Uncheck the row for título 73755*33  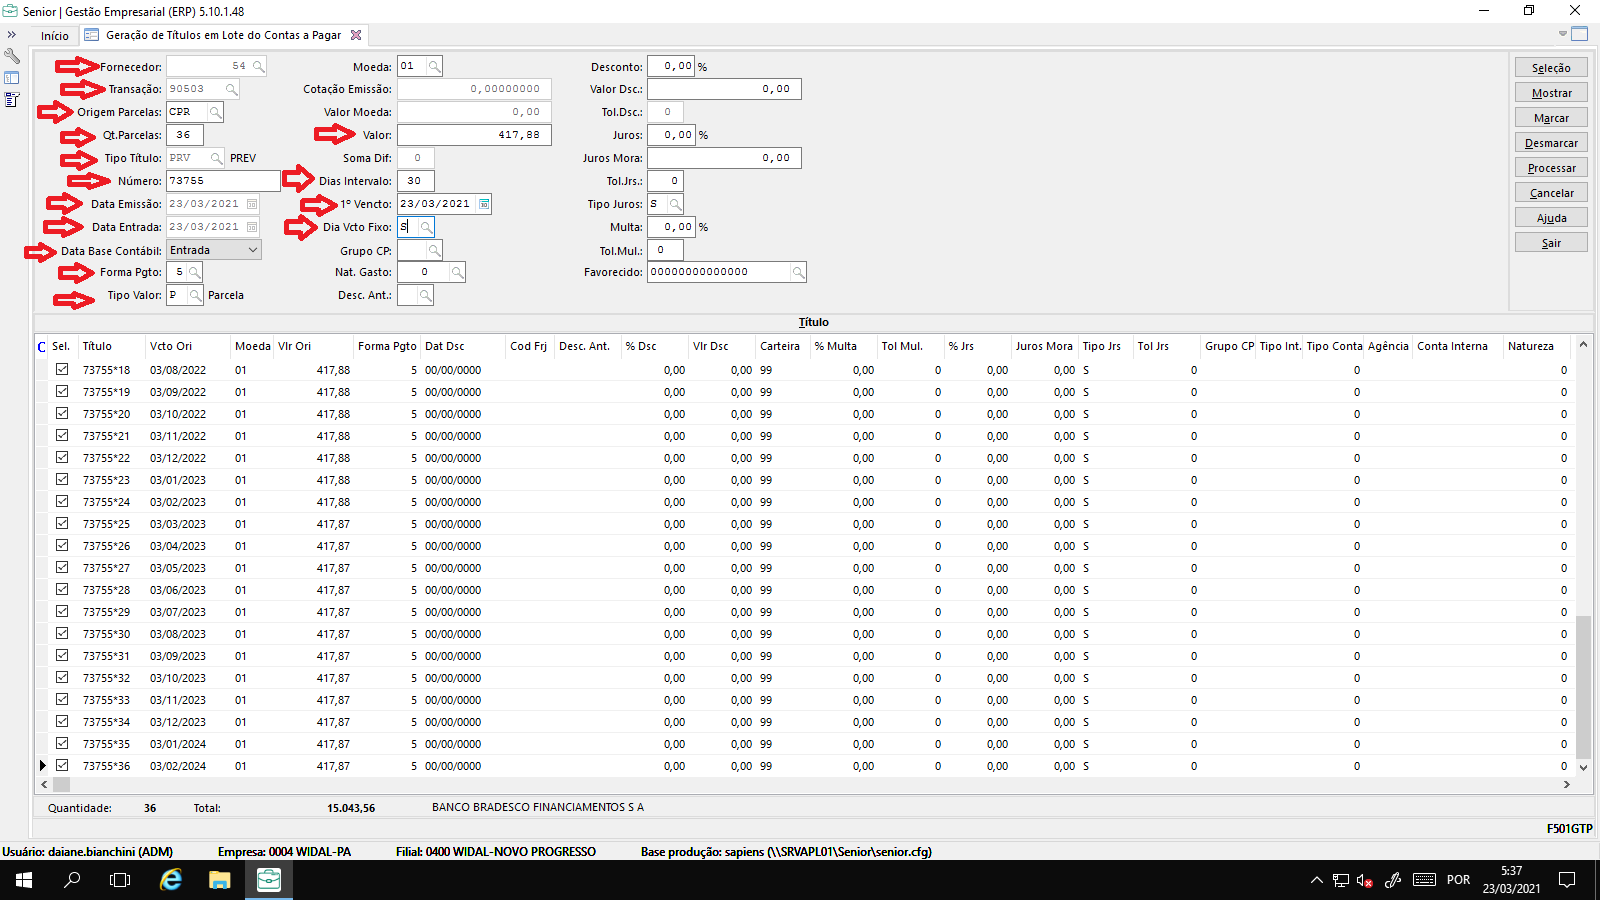click(62, 700)
